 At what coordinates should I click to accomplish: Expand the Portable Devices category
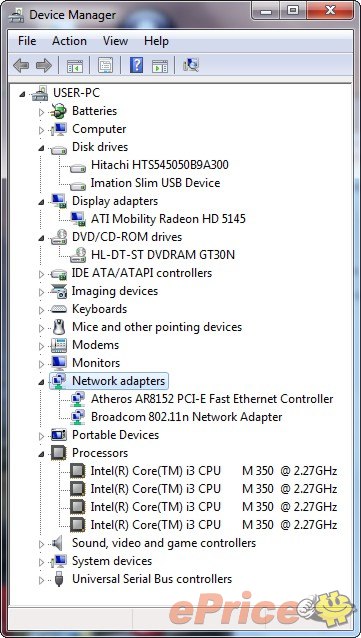click(41, 436)
